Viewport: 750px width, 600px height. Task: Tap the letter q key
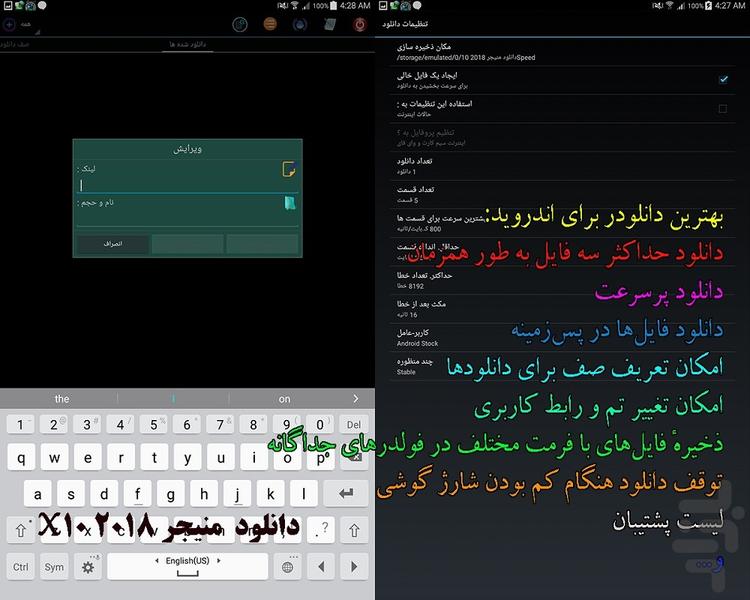[21, 458]
